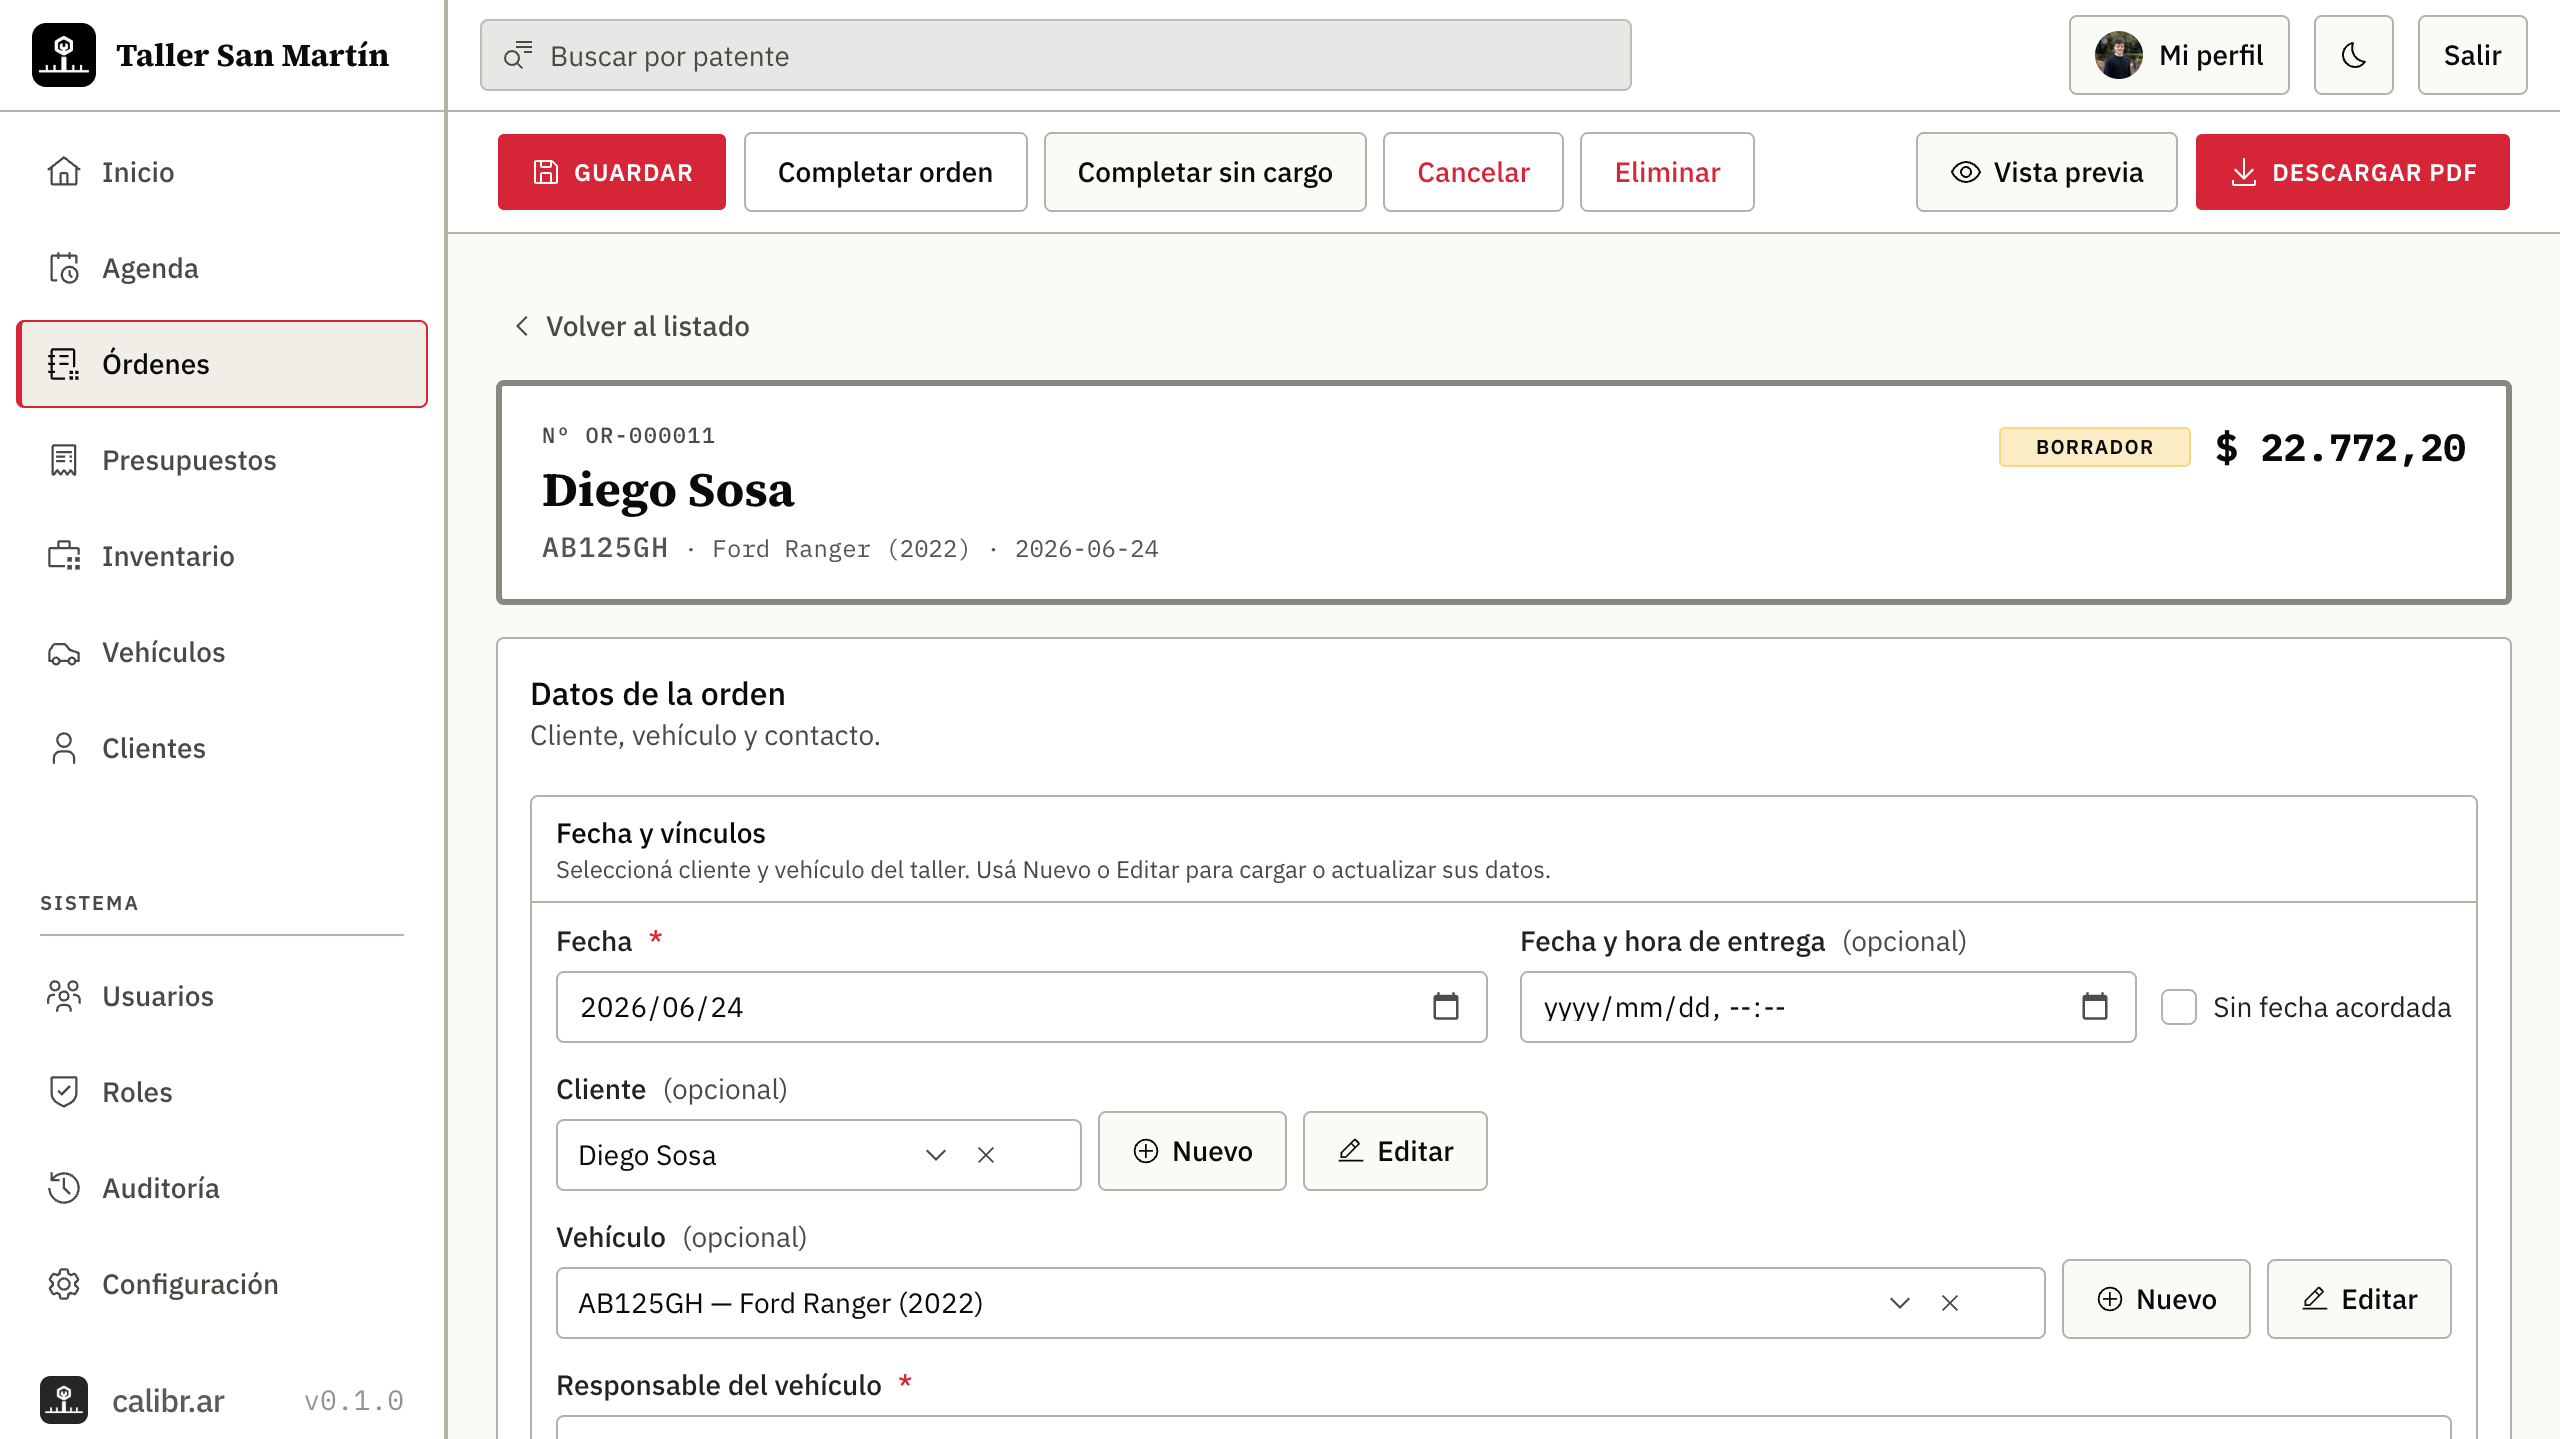
Task: Clear selected vehicle AB125GH
Action: 1950,1303
